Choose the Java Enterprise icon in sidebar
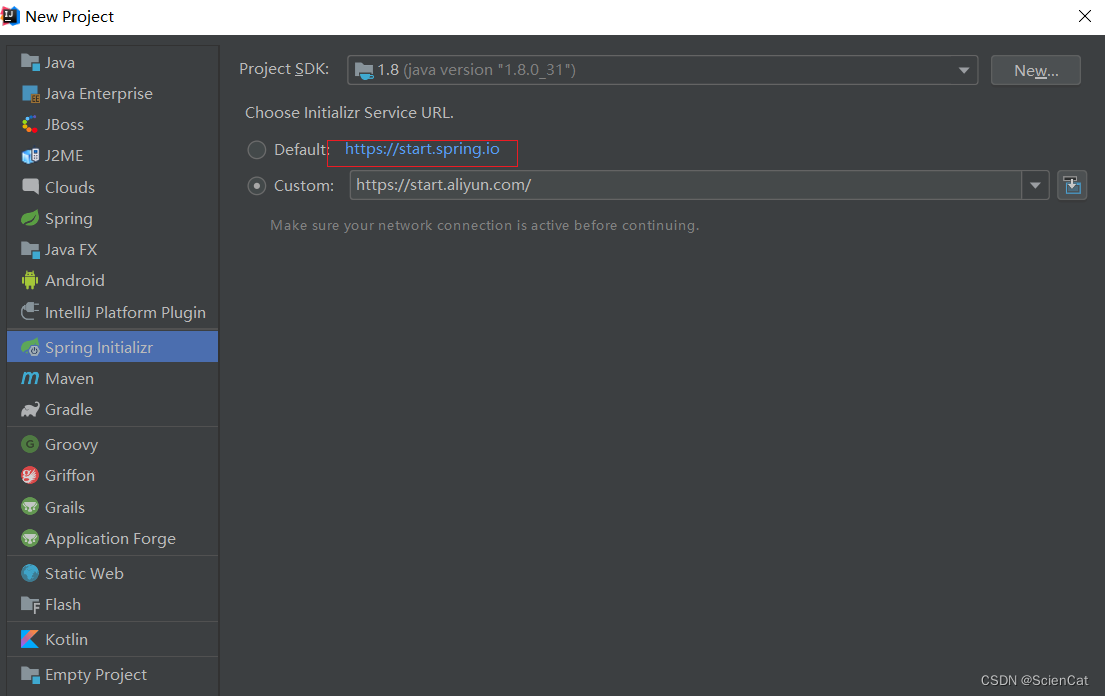Viewport: 1105px width, 696px height. click(x=30, y=94)
